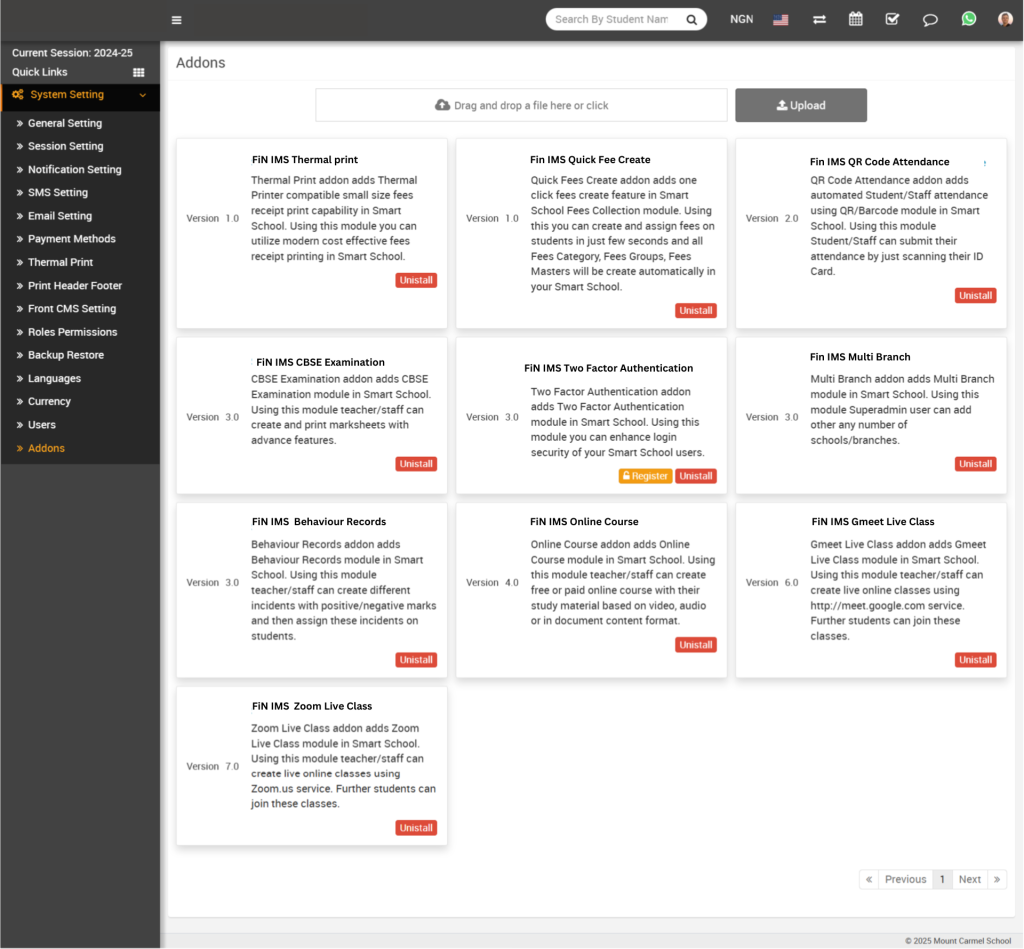
Task: Click the Next pagination link
Action: (969, 879)
